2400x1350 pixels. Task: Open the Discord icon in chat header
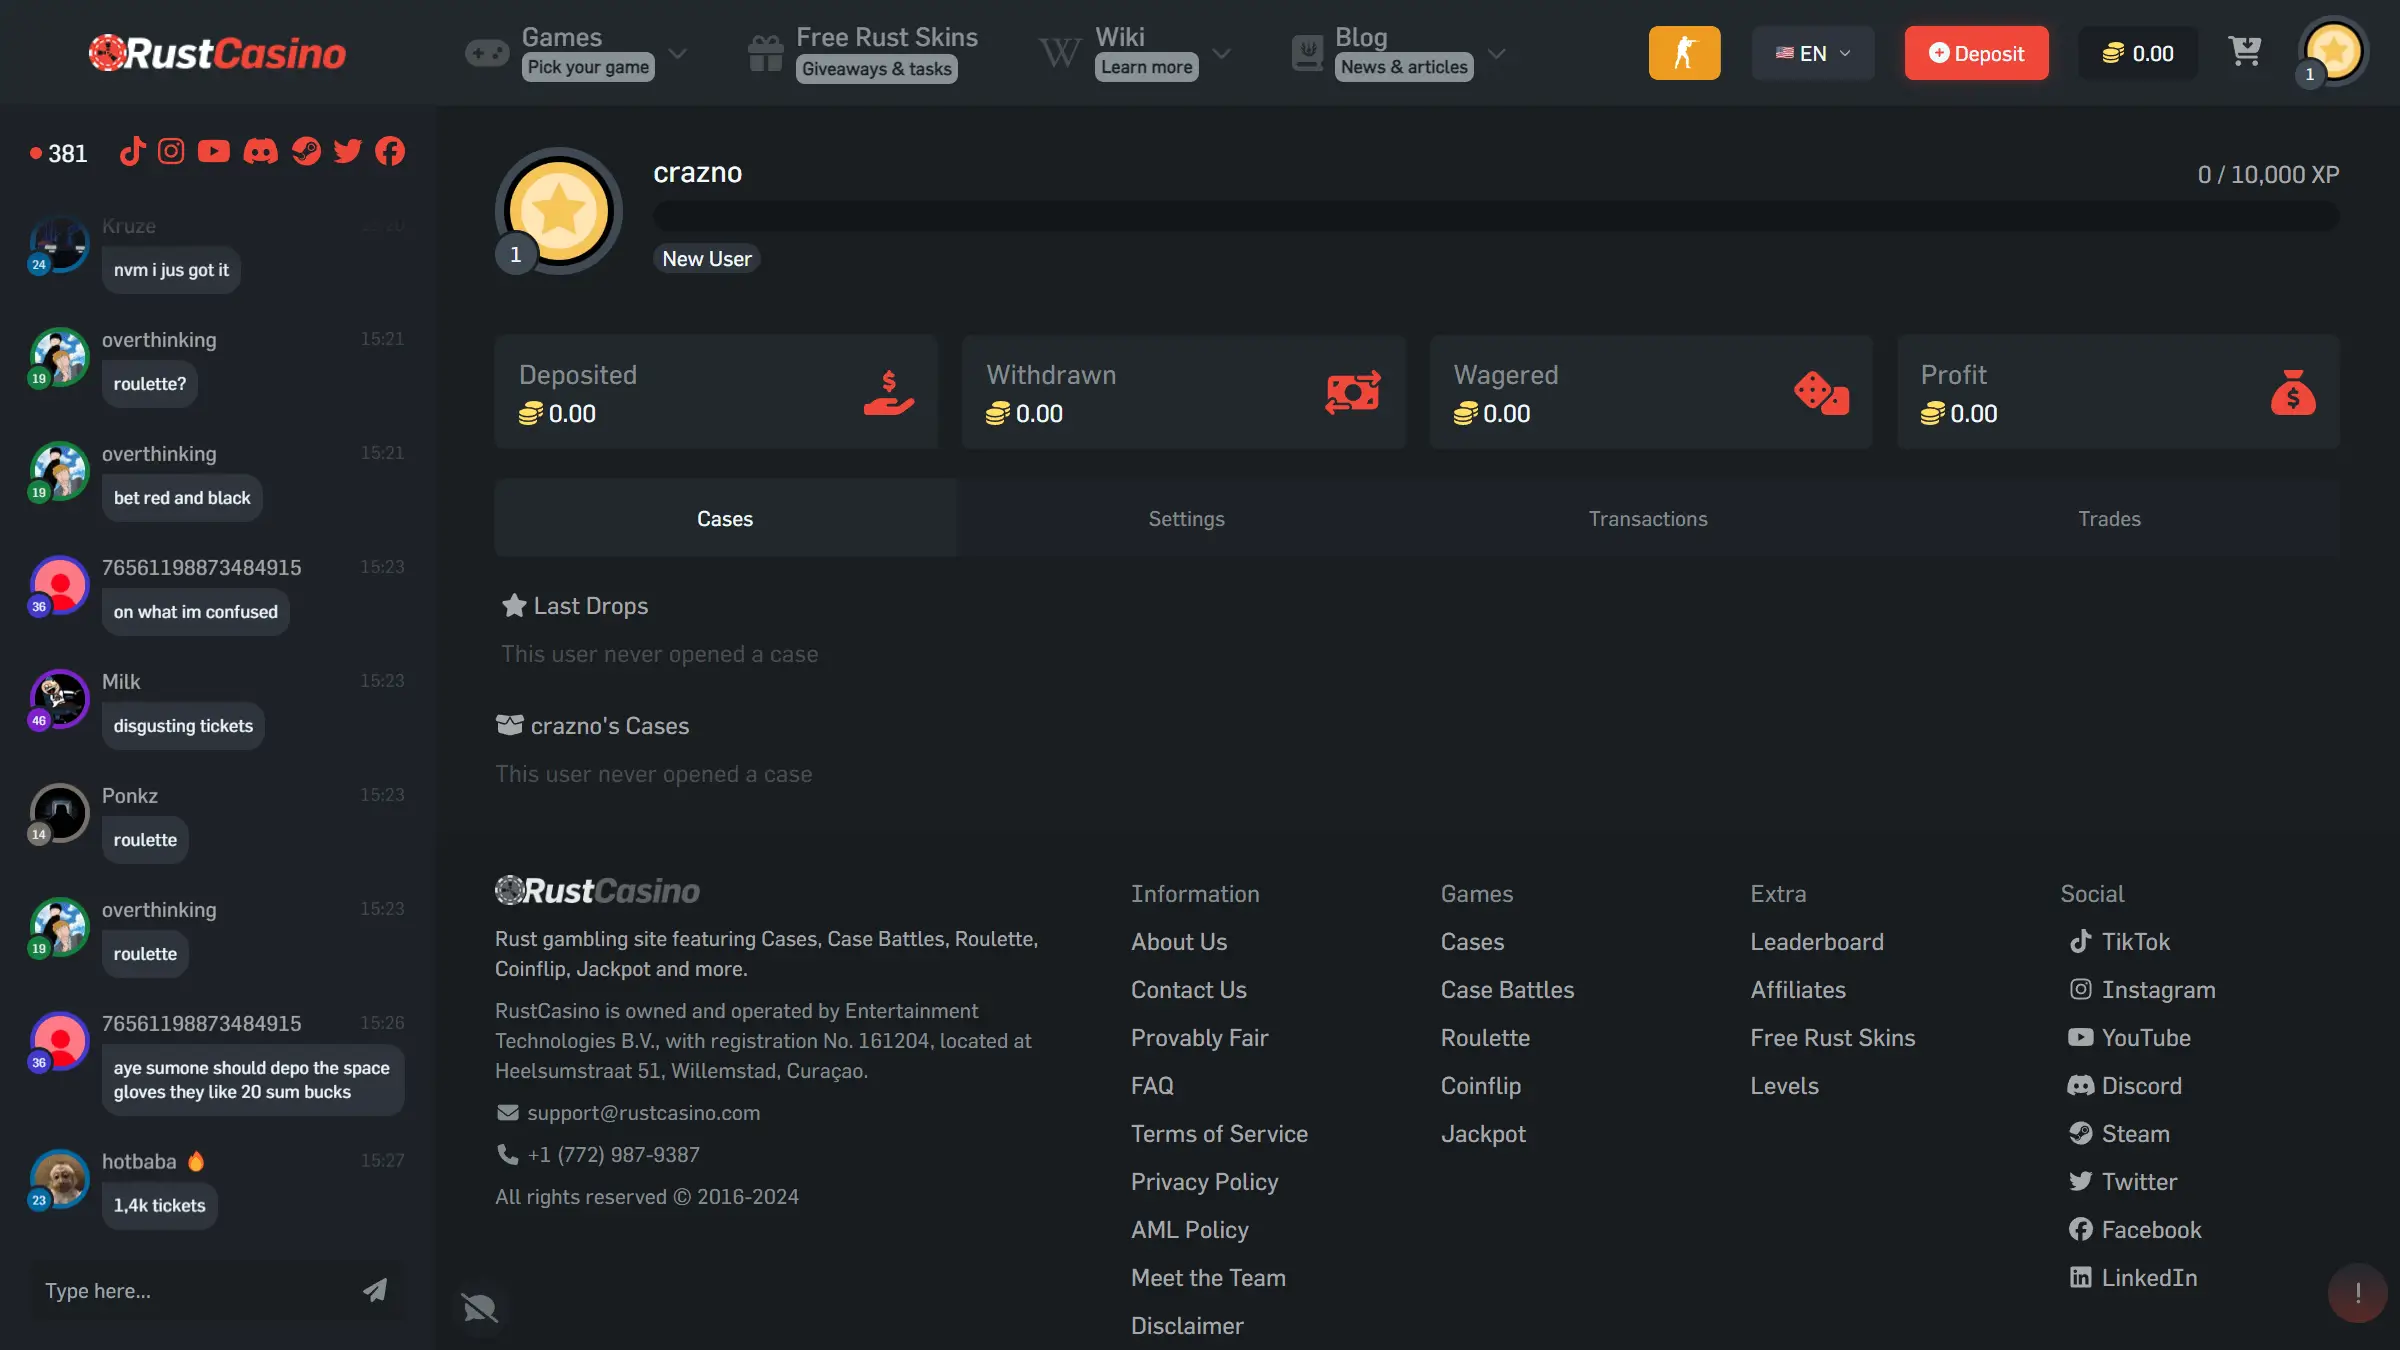[x=261, y=152]
